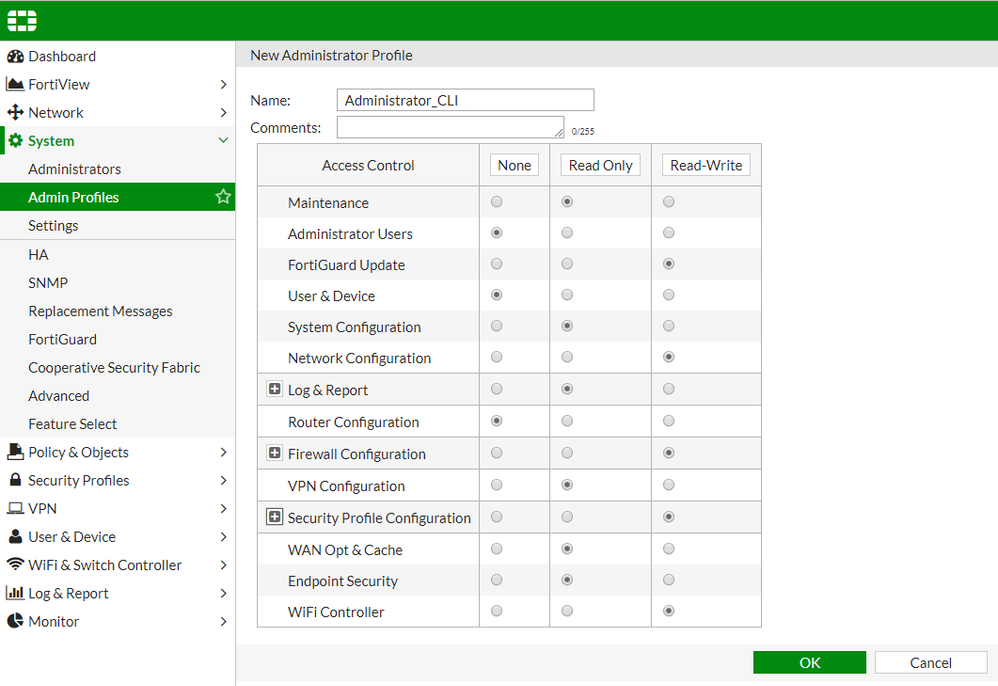
Task: Click the Policy & Objects icon
Action: pos(15,452)
